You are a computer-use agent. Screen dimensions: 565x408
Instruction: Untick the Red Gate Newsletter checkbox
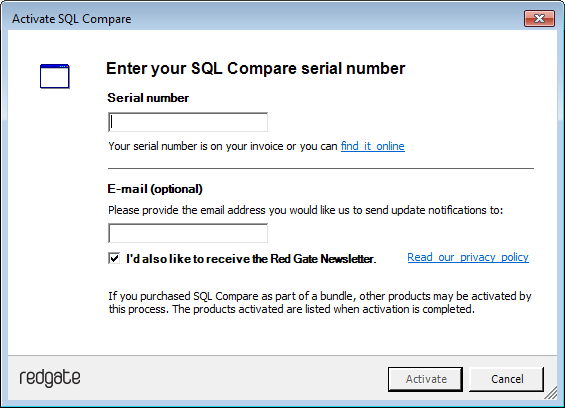tap(114, 258)
